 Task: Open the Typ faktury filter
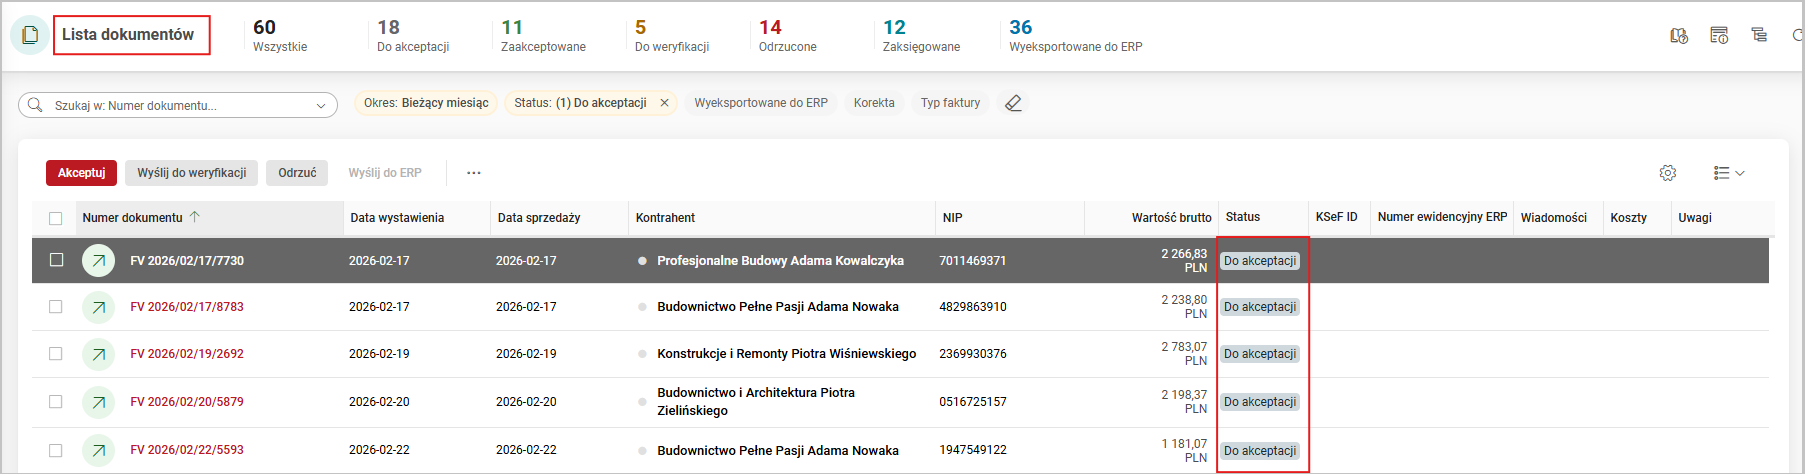[x=949, y=103]
